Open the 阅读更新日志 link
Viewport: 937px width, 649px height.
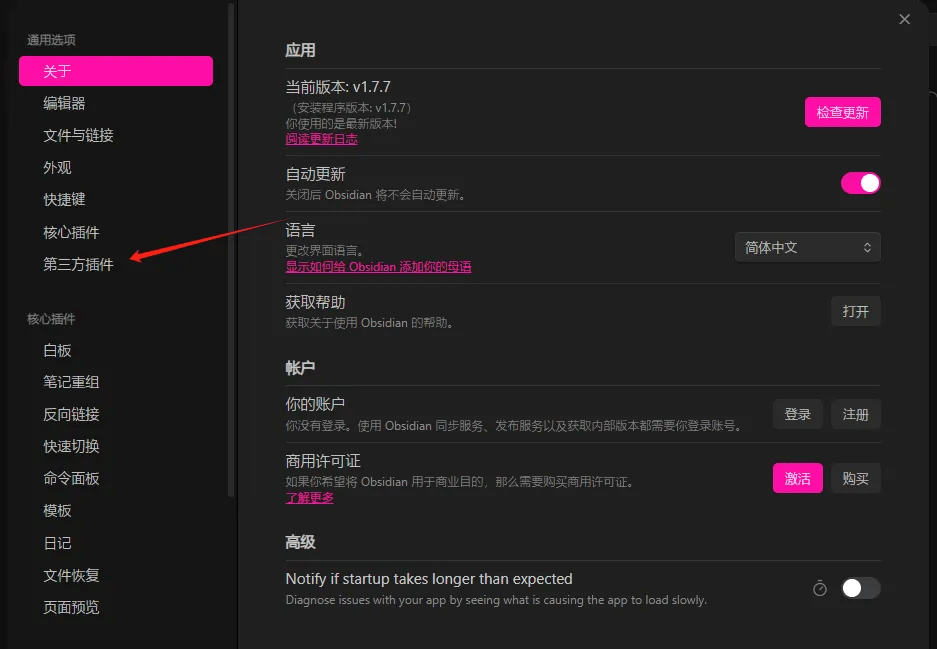point(321,139)
